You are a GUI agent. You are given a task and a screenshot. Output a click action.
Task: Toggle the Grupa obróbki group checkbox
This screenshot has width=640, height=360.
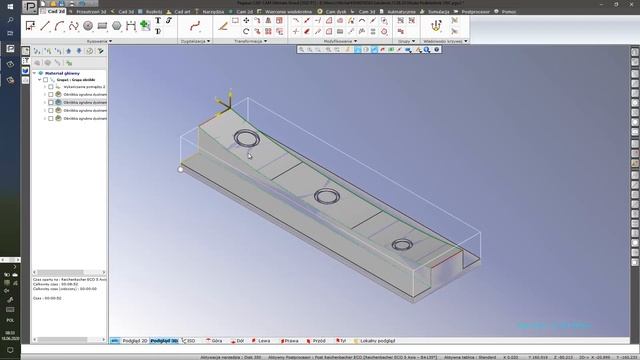(x=46, y=80)
